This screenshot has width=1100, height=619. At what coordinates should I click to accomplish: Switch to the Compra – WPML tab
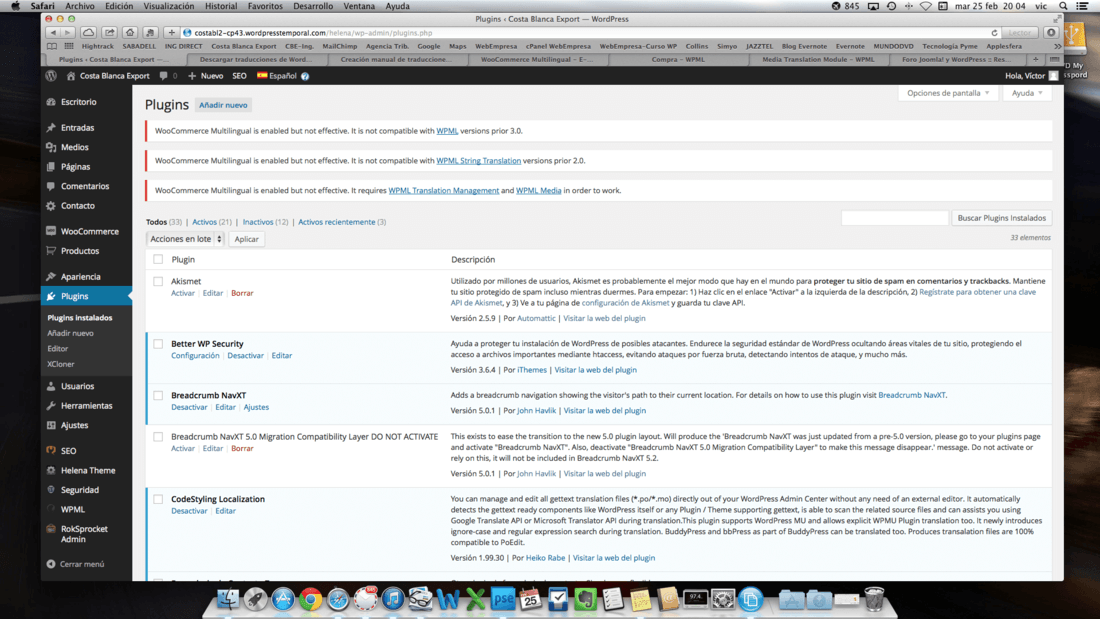click(x=678, y=60)
